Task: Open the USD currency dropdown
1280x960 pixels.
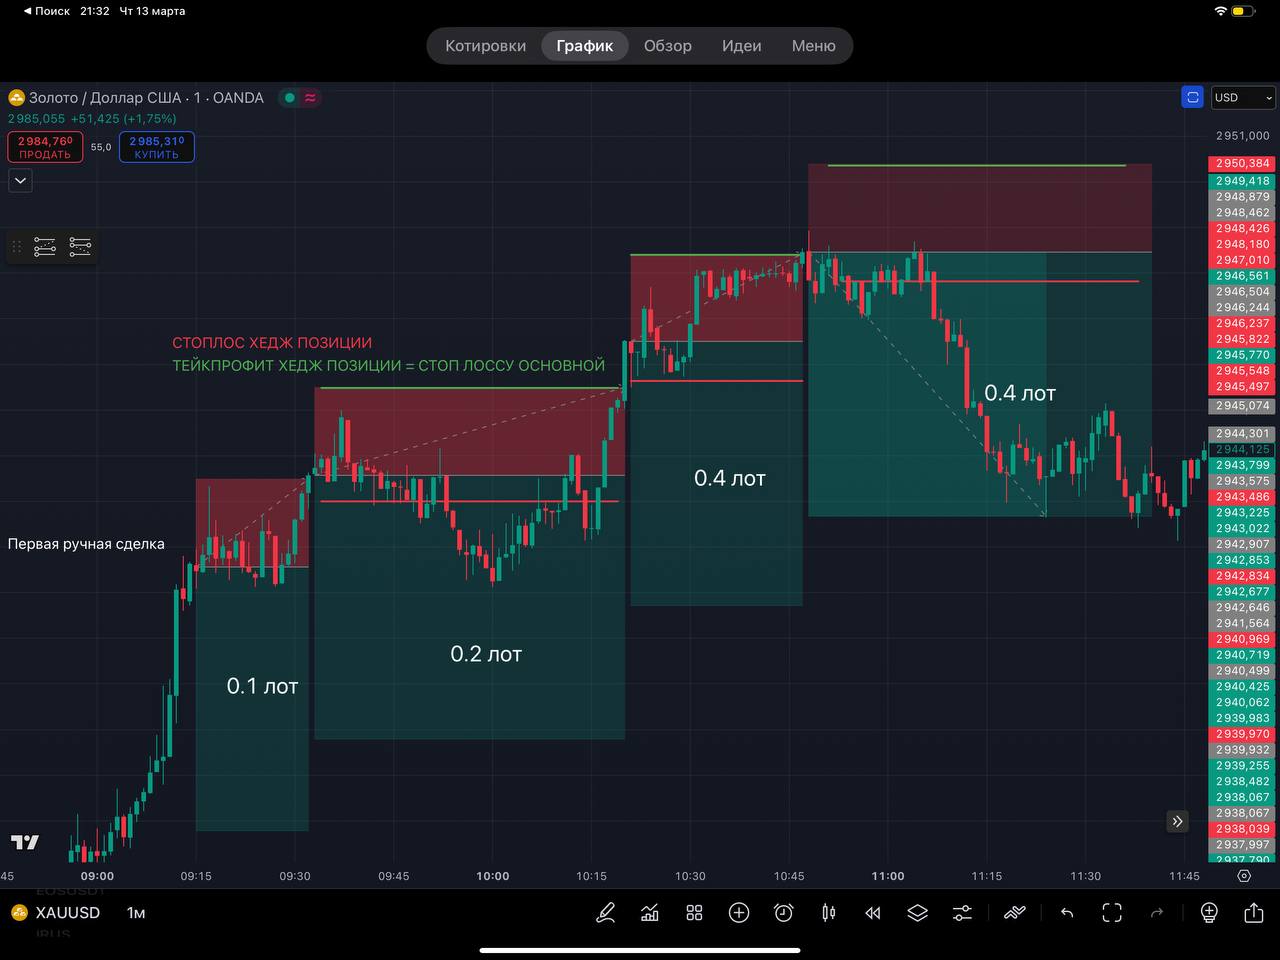Action: click(x=1242, y=97)
